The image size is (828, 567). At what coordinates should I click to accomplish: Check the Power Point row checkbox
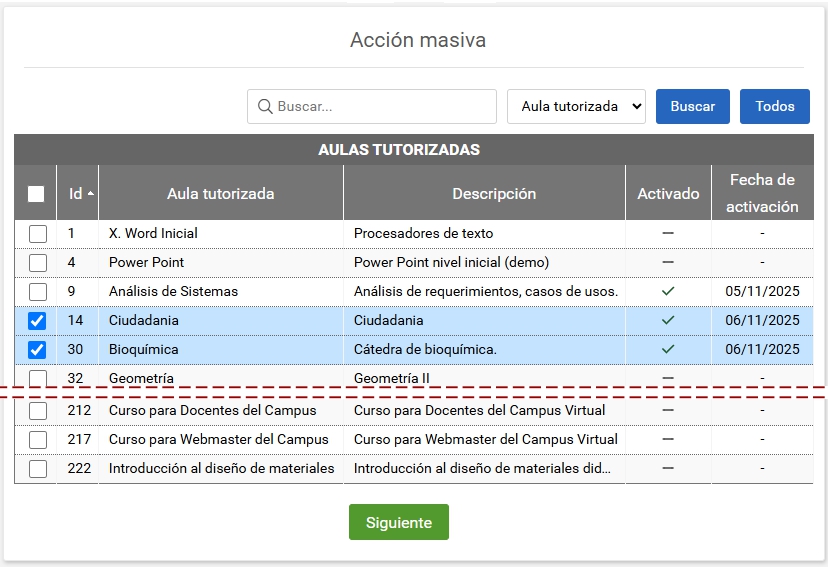(x=37, y=263)
